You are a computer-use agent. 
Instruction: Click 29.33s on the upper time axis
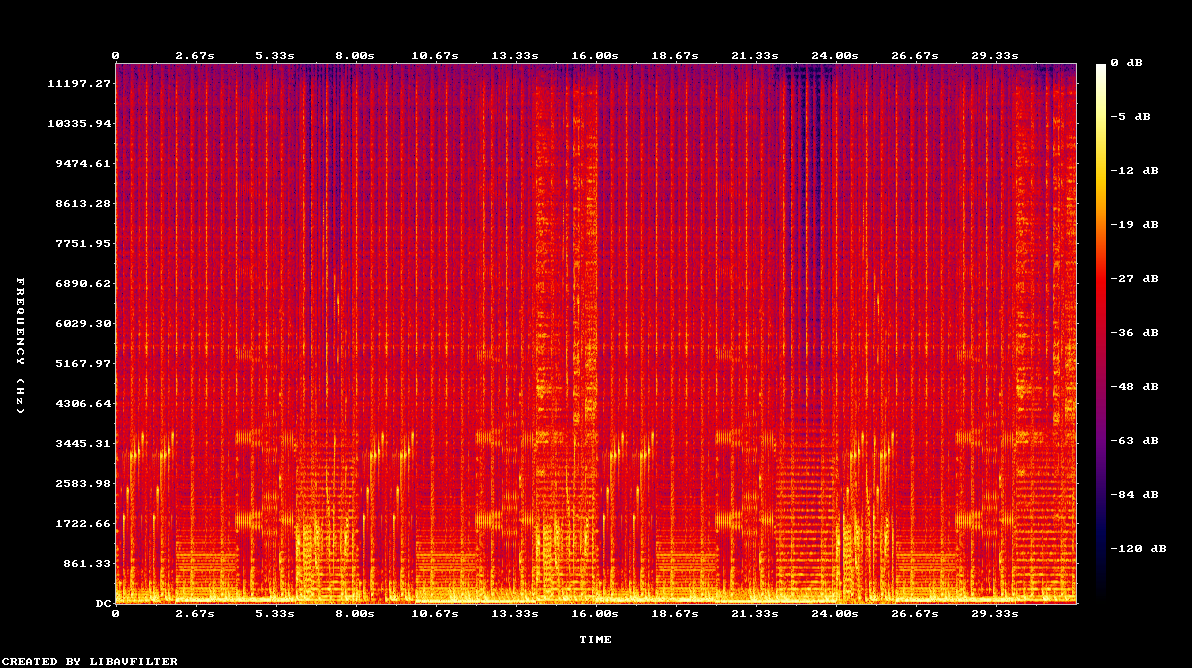click(994, 56)
